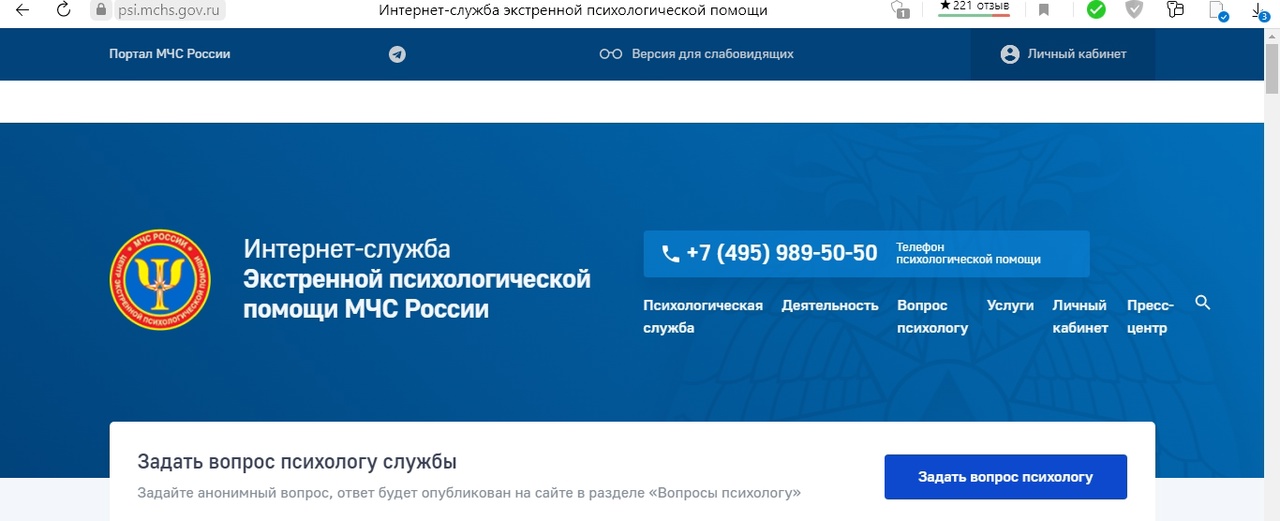This screenshot has height=521, width=1280.
Task: Open the 221 отзыв site rating
Action: (974, 8)
